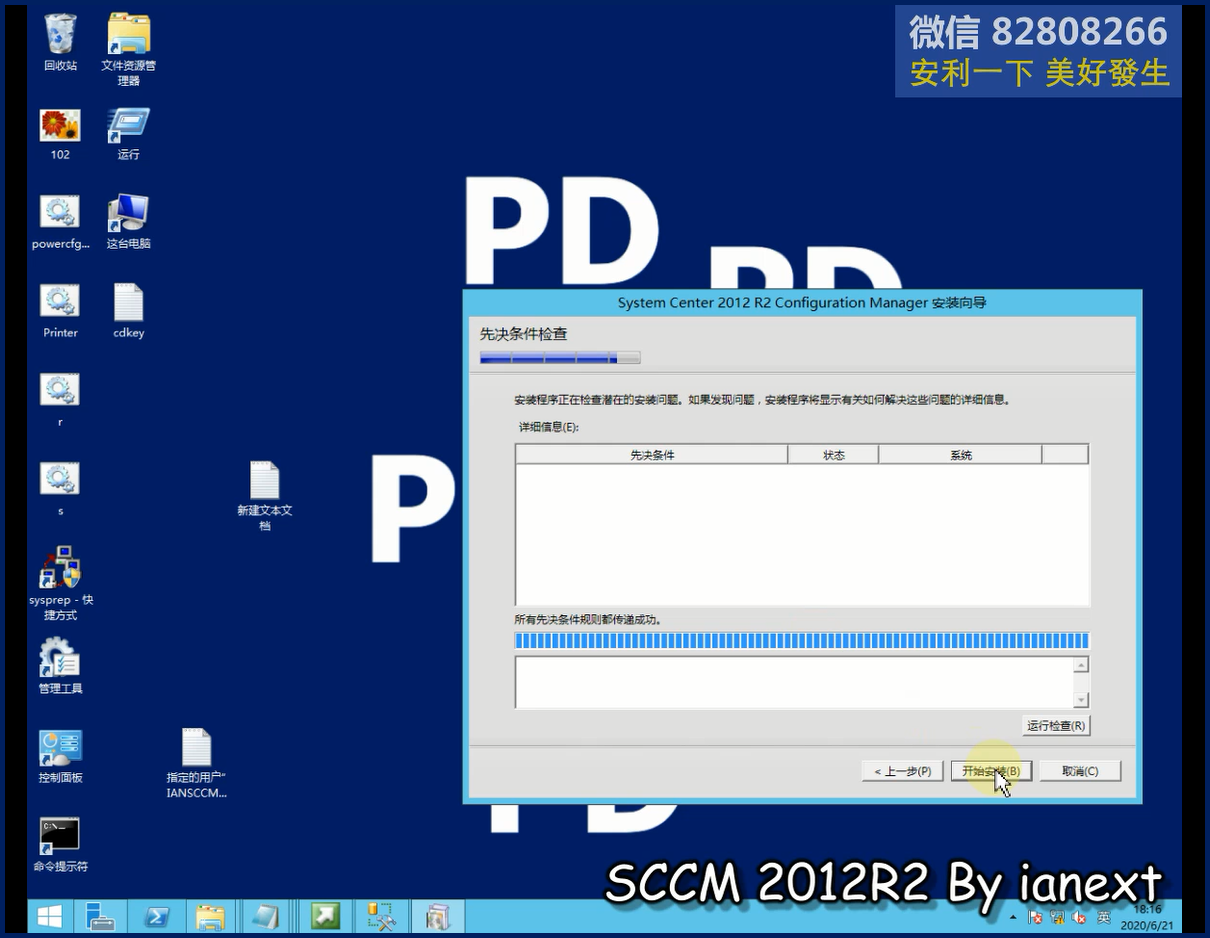Click the green arrow taskbar icon
The width and height of the screenshot is (1210, 938).
point(325,916)
